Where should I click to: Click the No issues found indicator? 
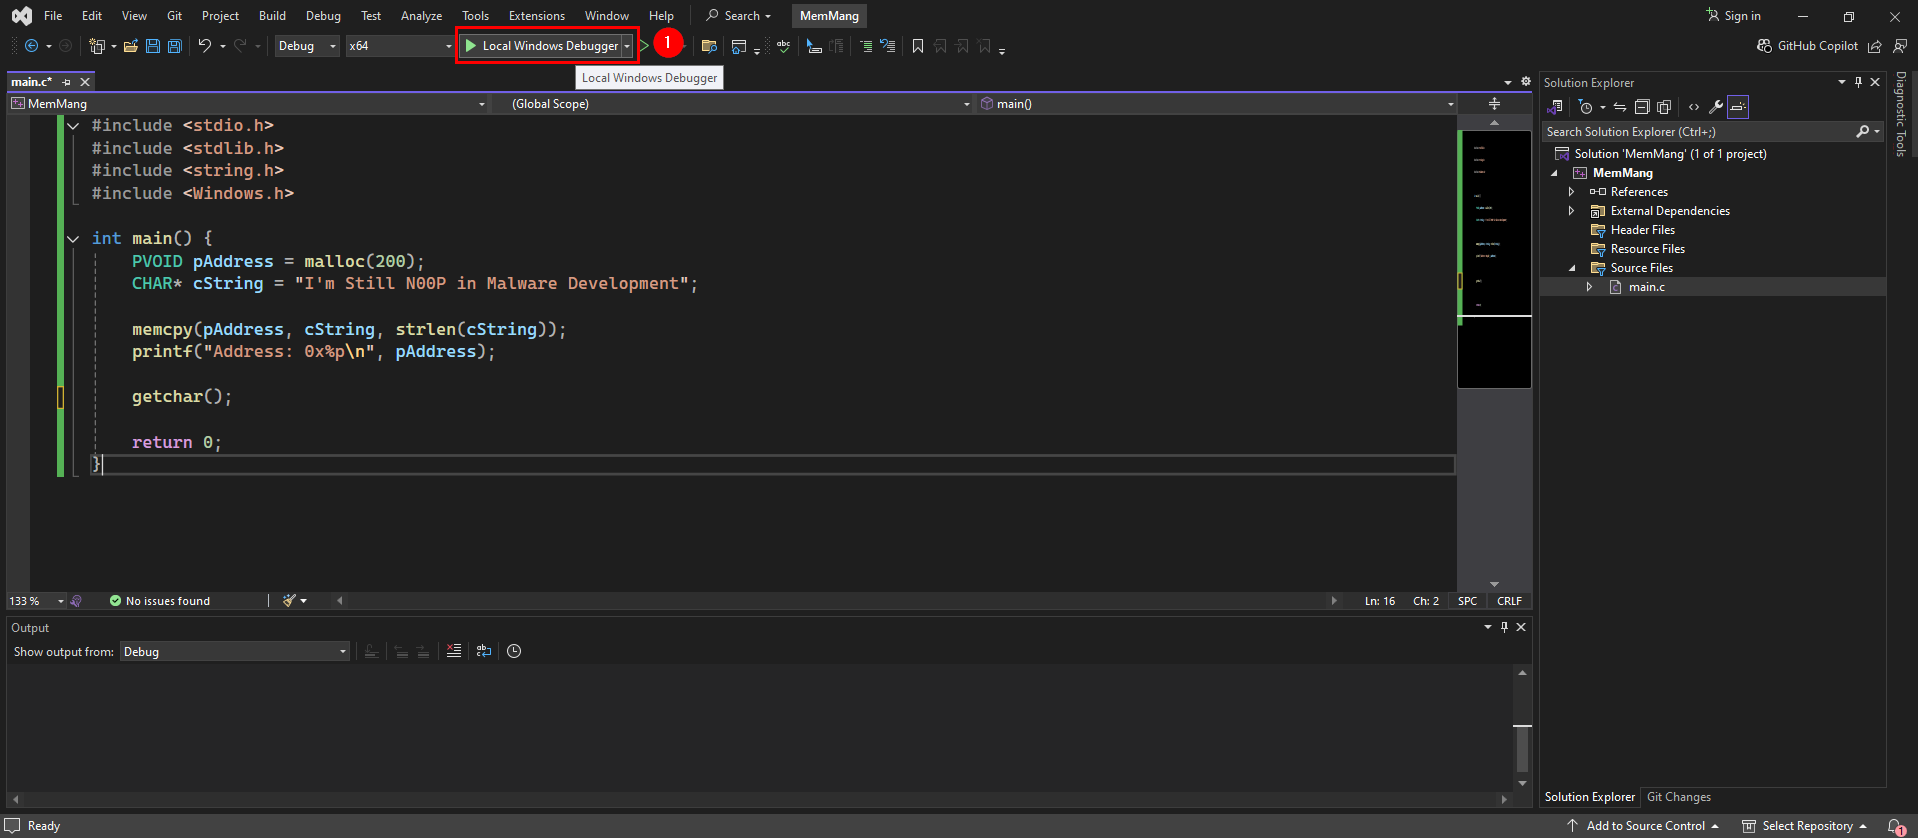pos(160,601)
